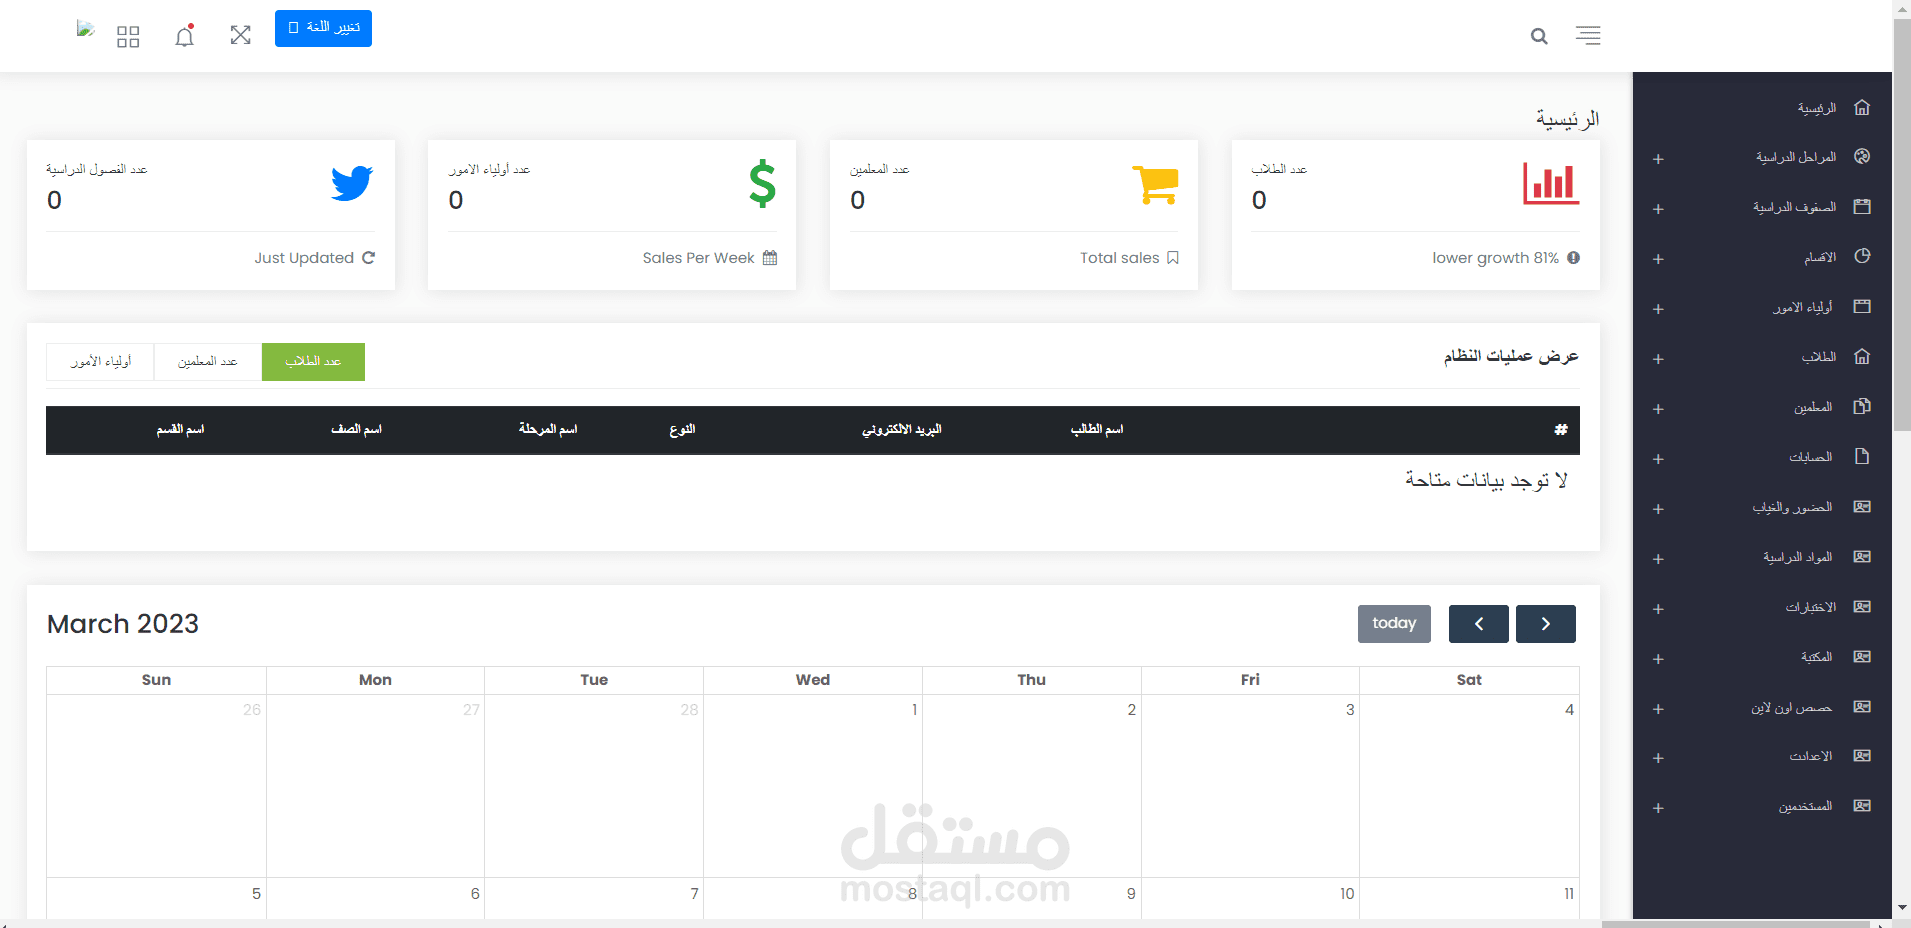Click the calendar icon beside Sales Per Week
1911x928 pixels.
[x=770, y=257]
